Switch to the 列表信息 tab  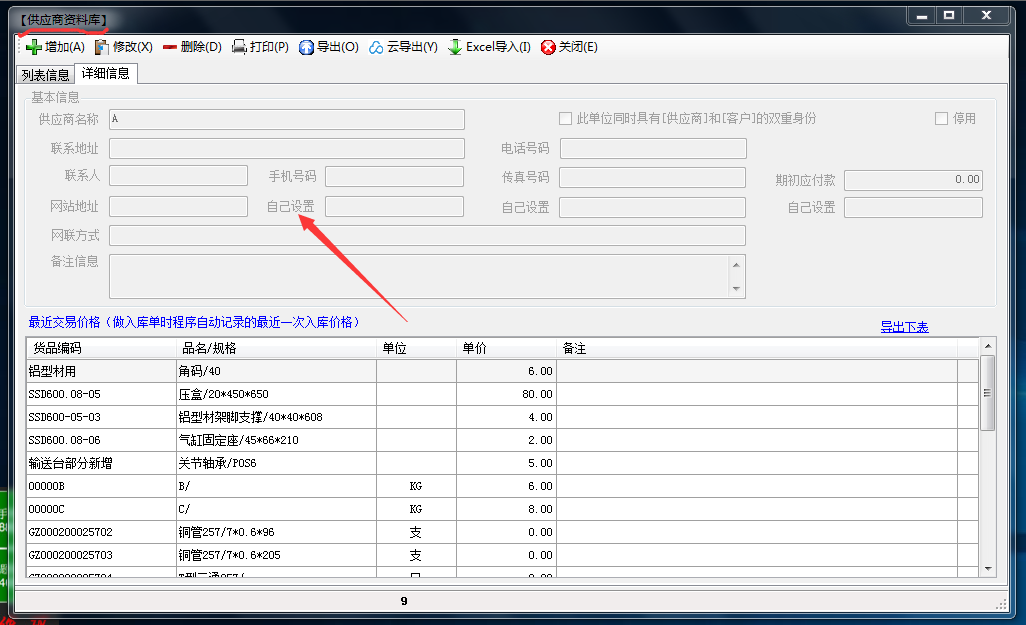coord(45,75)
